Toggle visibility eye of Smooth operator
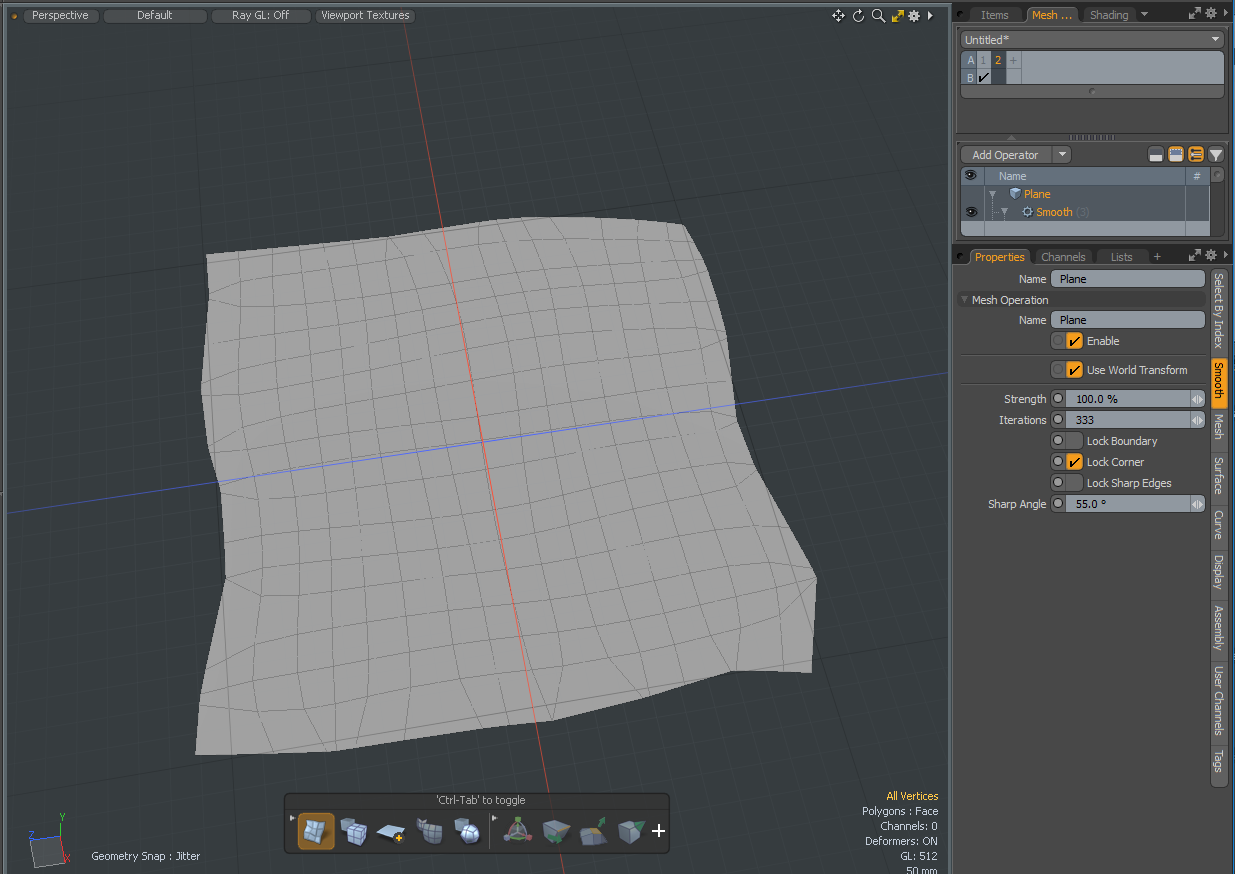The image size is (1235, 874). [970, 212]
